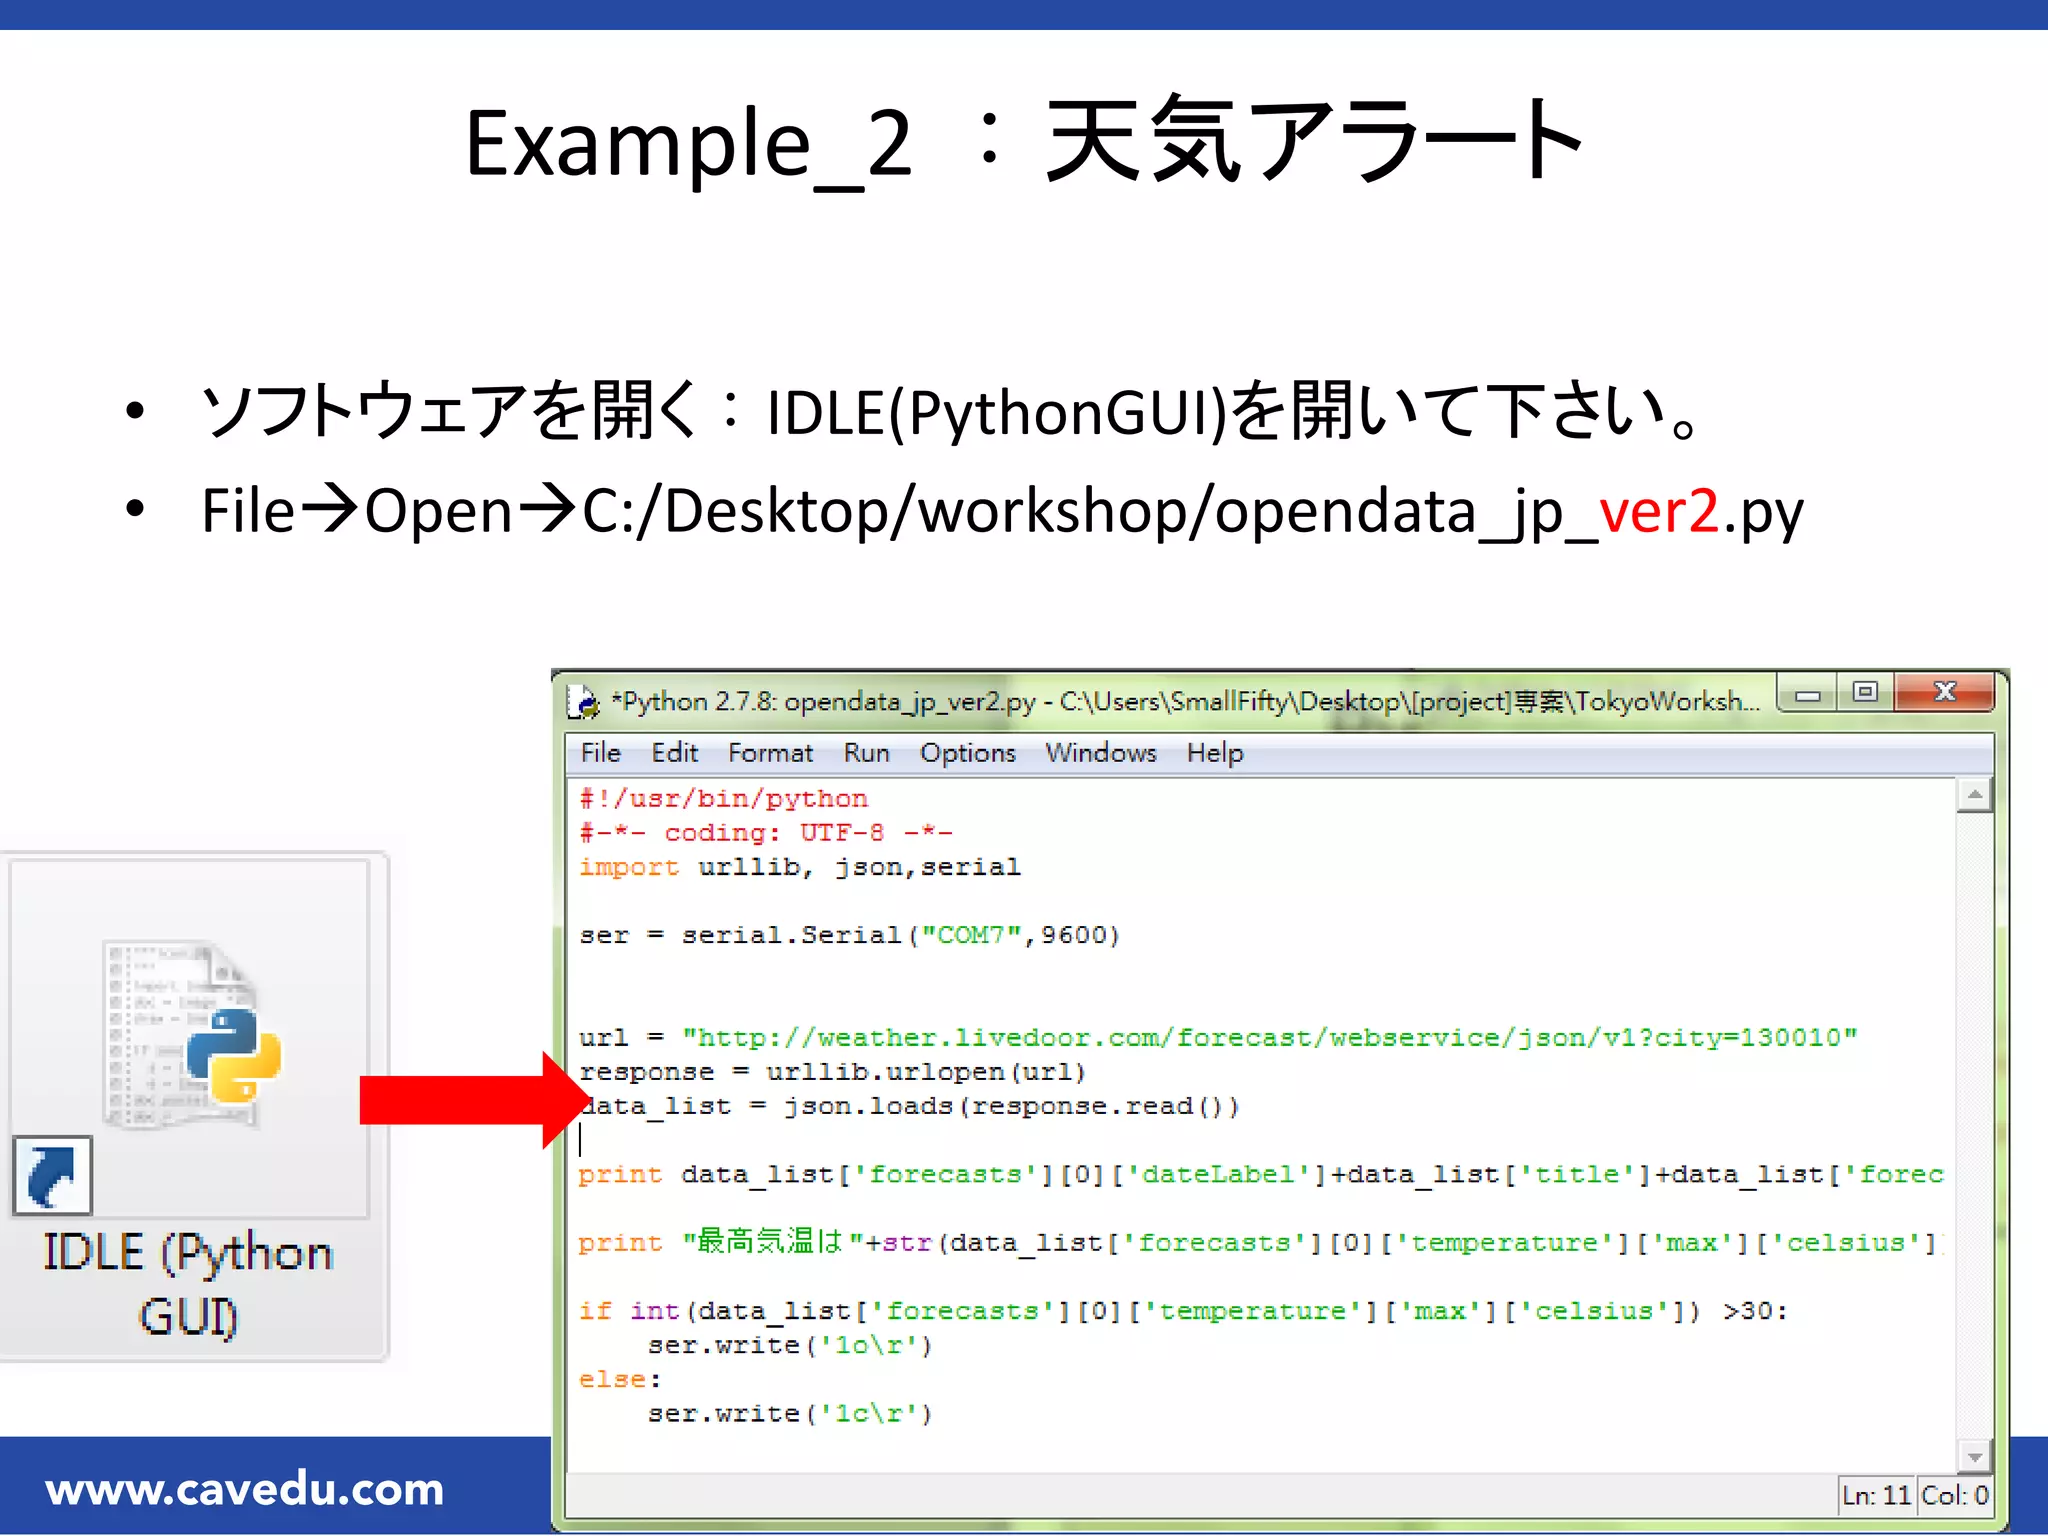Image resolution: width=2048 pixels, height=1536 pixels.
Task: Click the "Col: 0" status bar entry
Action: pyautogui.click(x=1955, y=1495)
